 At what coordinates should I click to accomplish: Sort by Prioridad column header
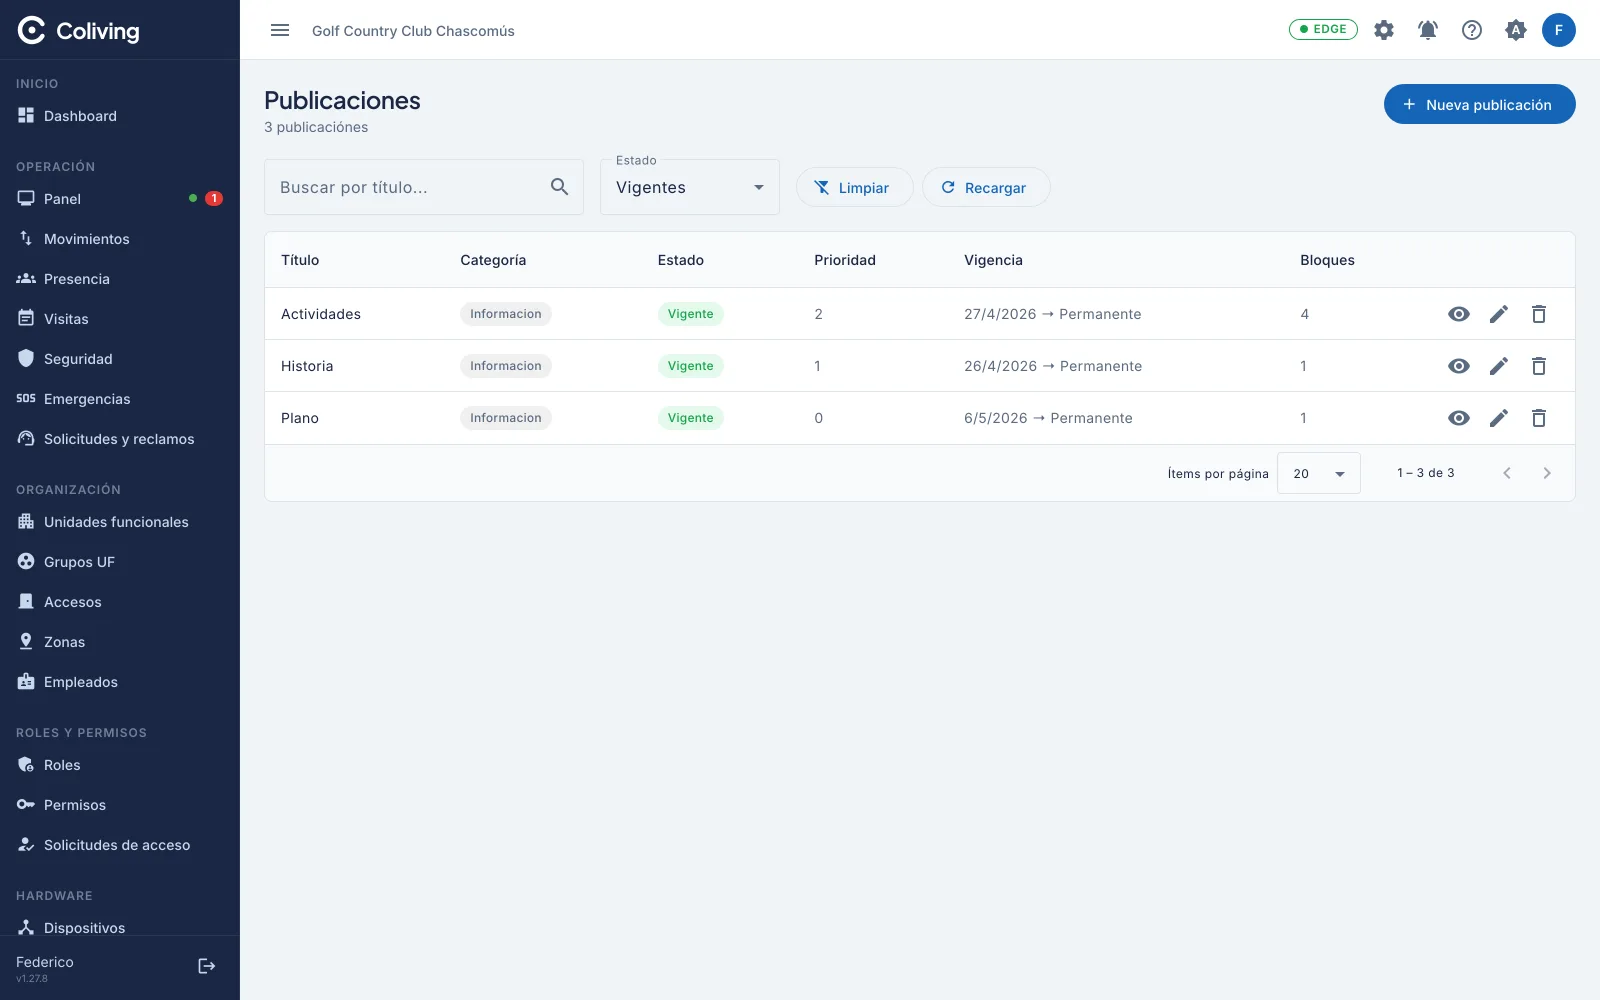point(845,260)
